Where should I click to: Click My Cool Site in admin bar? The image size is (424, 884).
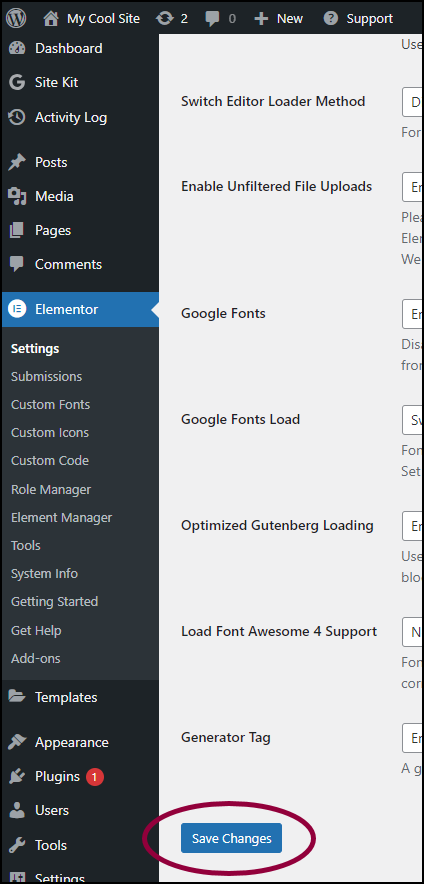tap(103, 19)
